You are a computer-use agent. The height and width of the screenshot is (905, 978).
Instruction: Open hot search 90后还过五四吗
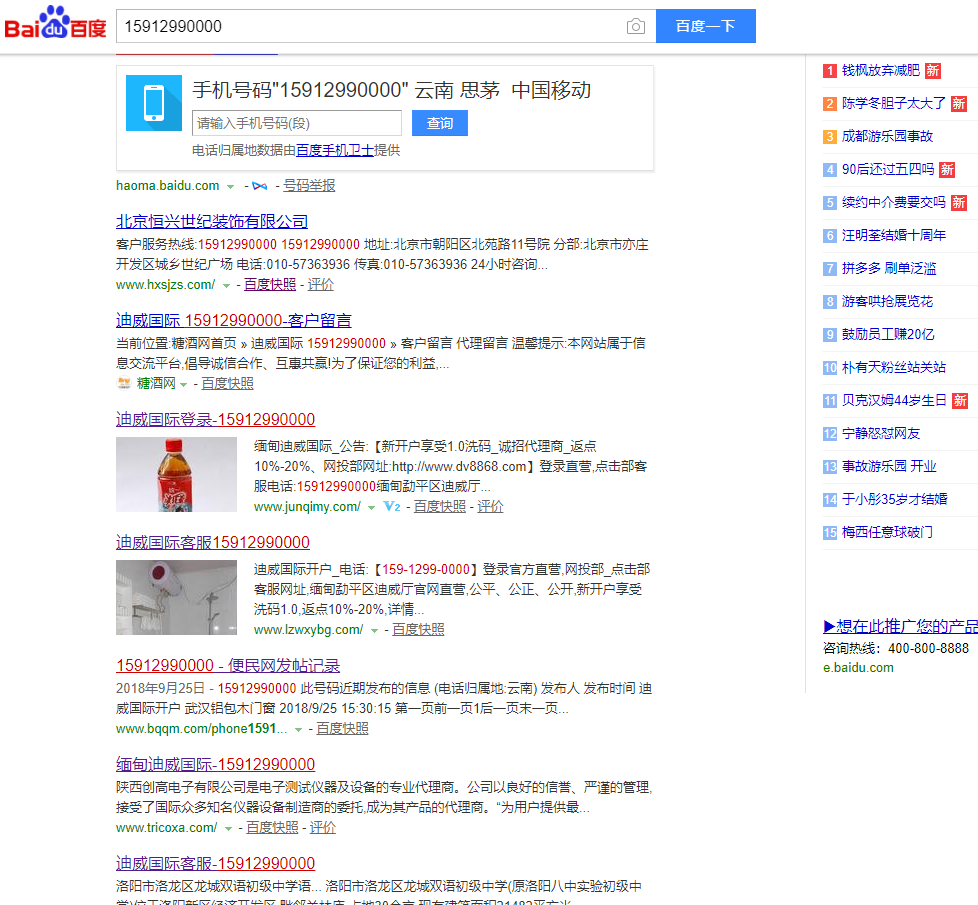point(888,170)
